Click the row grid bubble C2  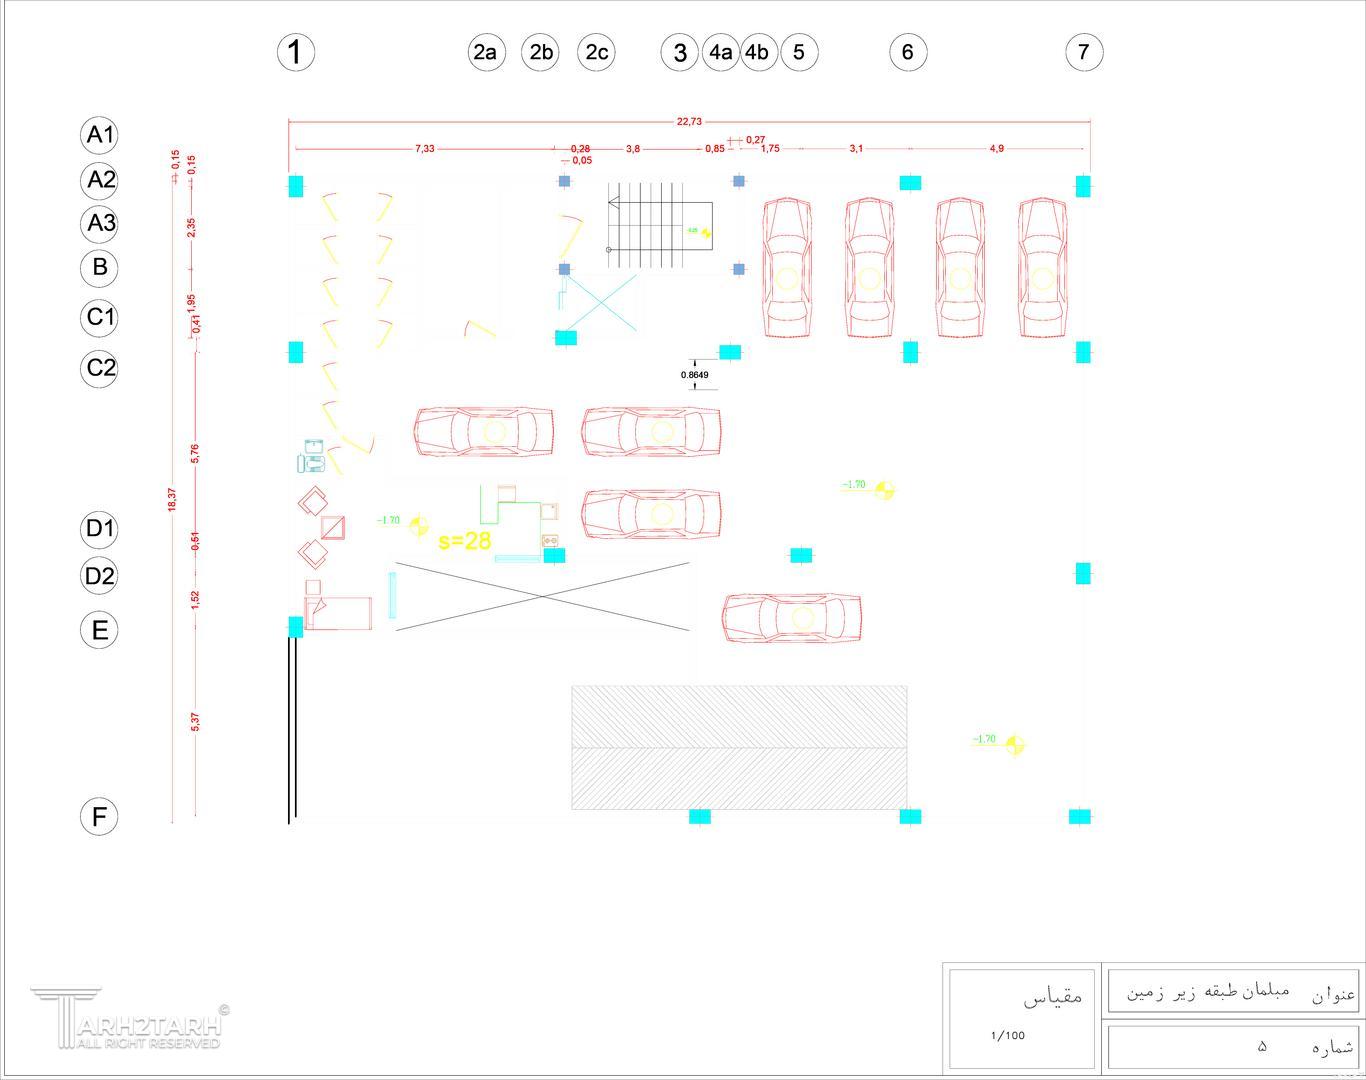coord(99,368)
